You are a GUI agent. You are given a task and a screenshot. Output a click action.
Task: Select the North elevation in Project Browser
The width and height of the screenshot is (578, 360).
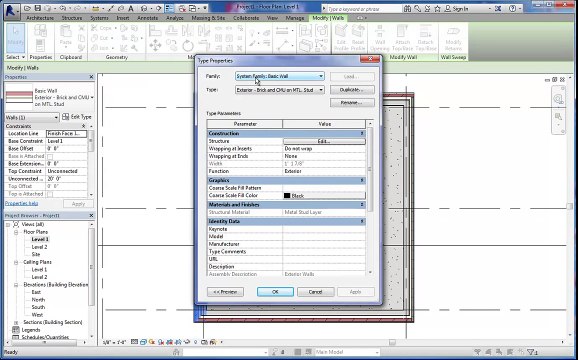[38, 300]
